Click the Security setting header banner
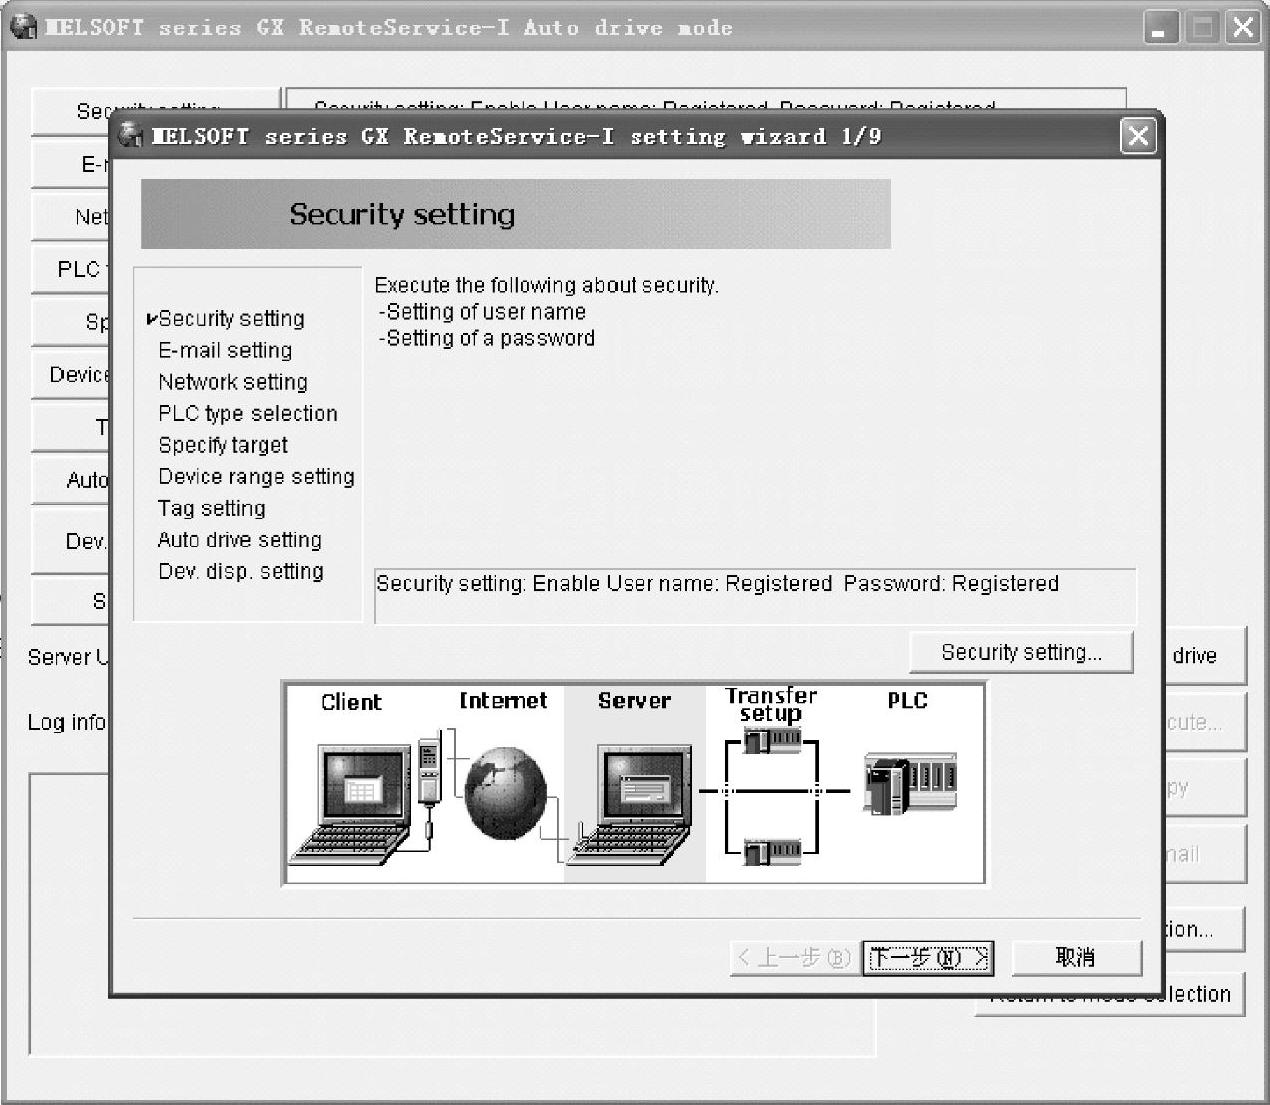 point(516,214)
